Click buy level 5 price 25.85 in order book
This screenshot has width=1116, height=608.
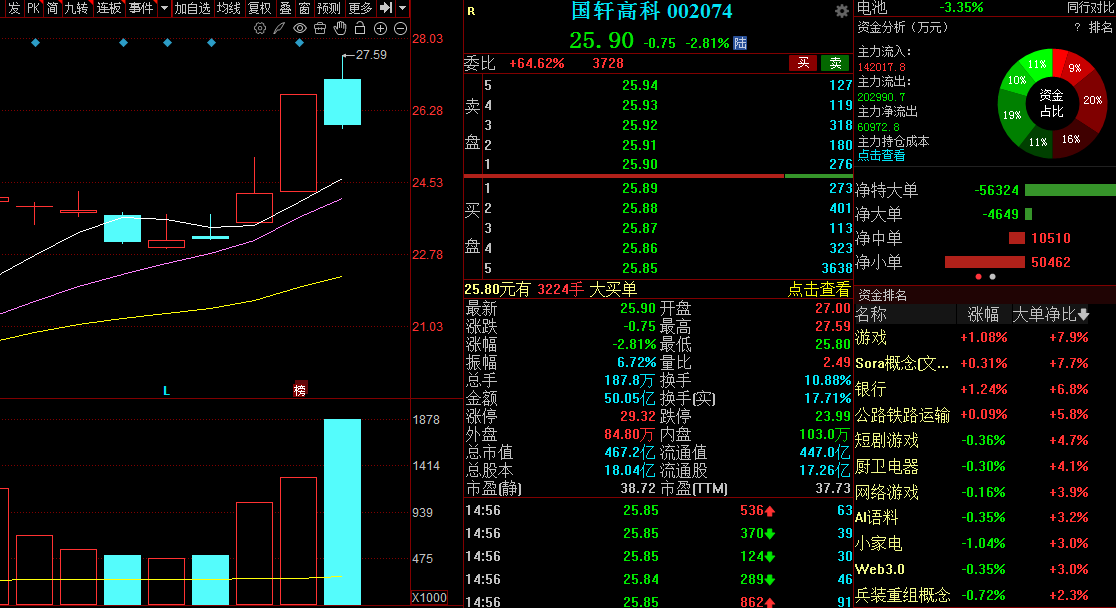coord(640,268)
